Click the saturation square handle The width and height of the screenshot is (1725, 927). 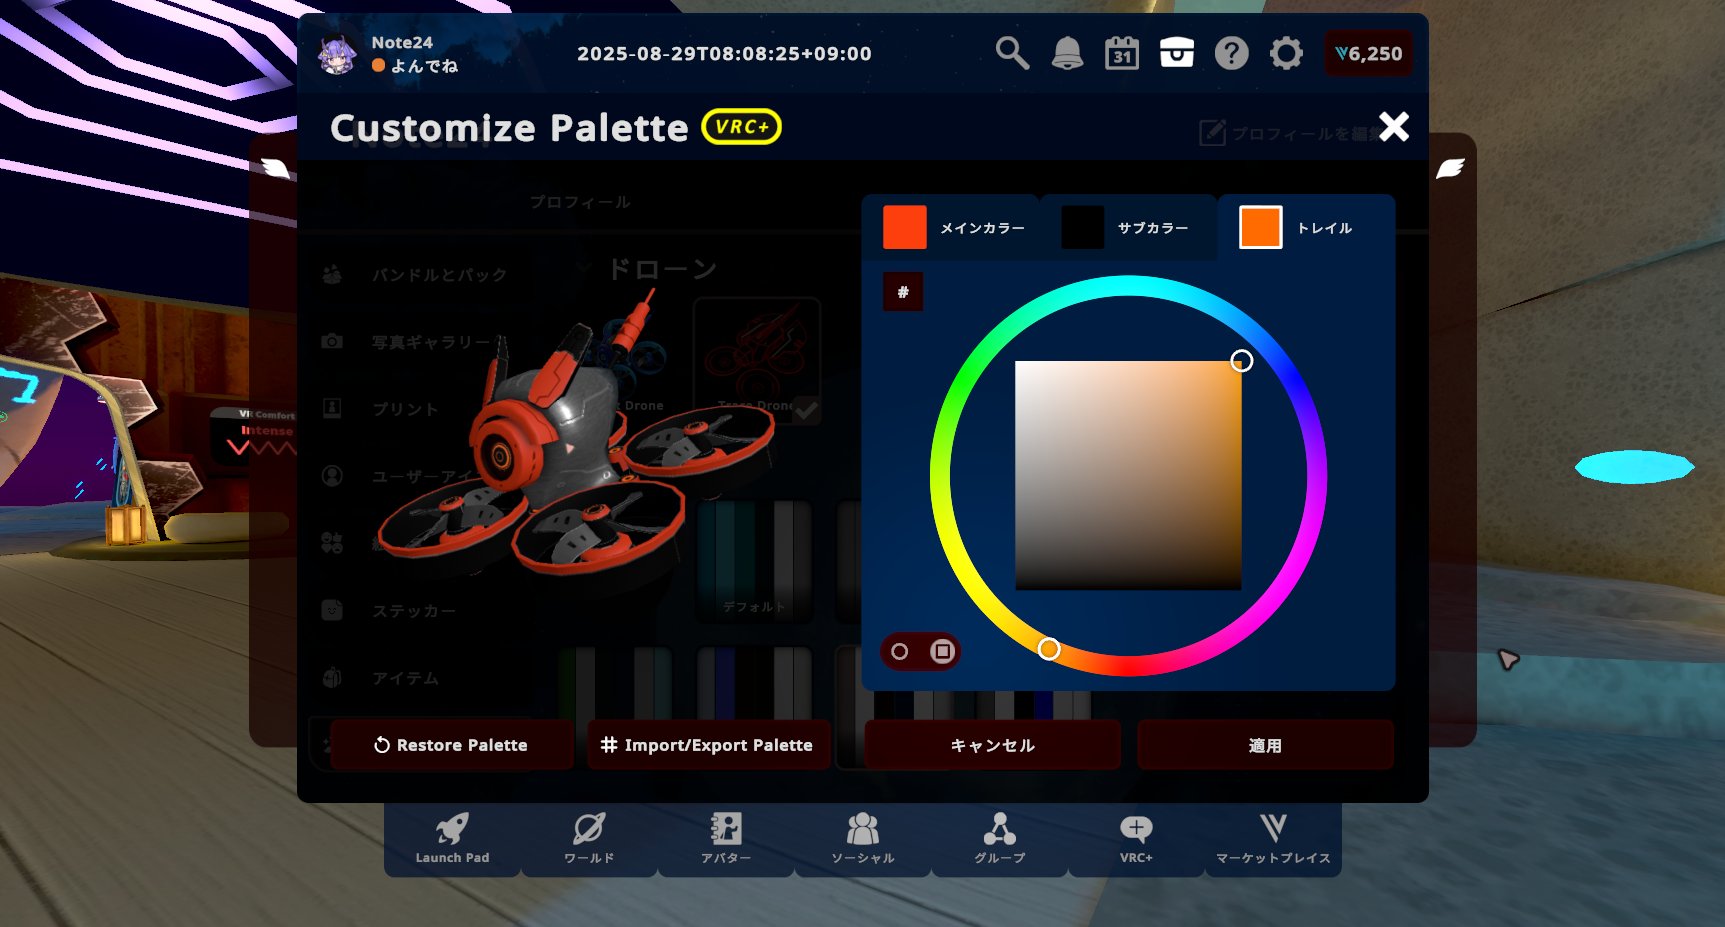pyautogui.click(x=1241, y=361)
